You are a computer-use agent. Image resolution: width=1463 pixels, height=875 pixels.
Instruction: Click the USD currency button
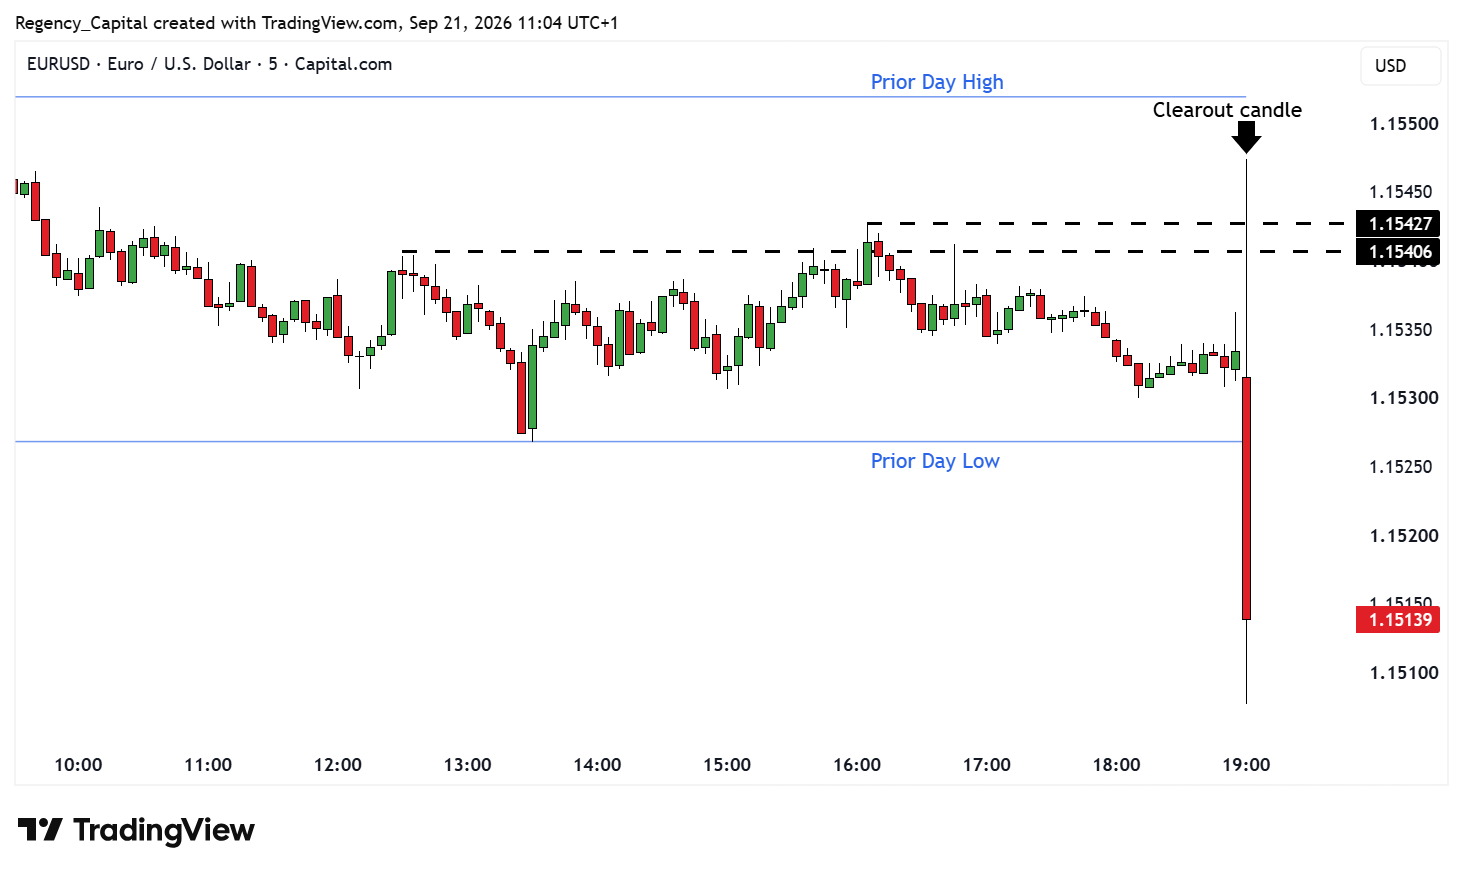click(1400, 66)
